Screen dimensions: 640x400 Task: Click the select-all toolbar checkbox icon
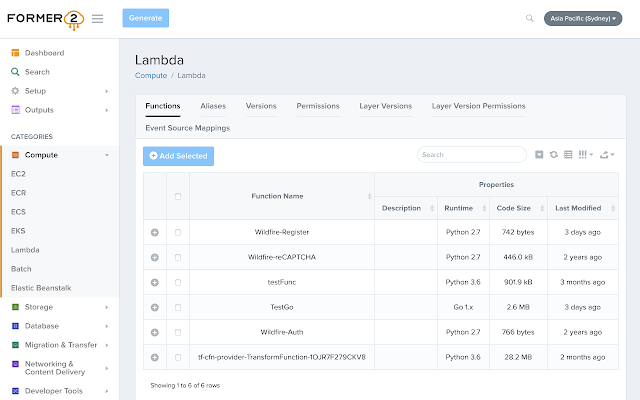(539, 155)
